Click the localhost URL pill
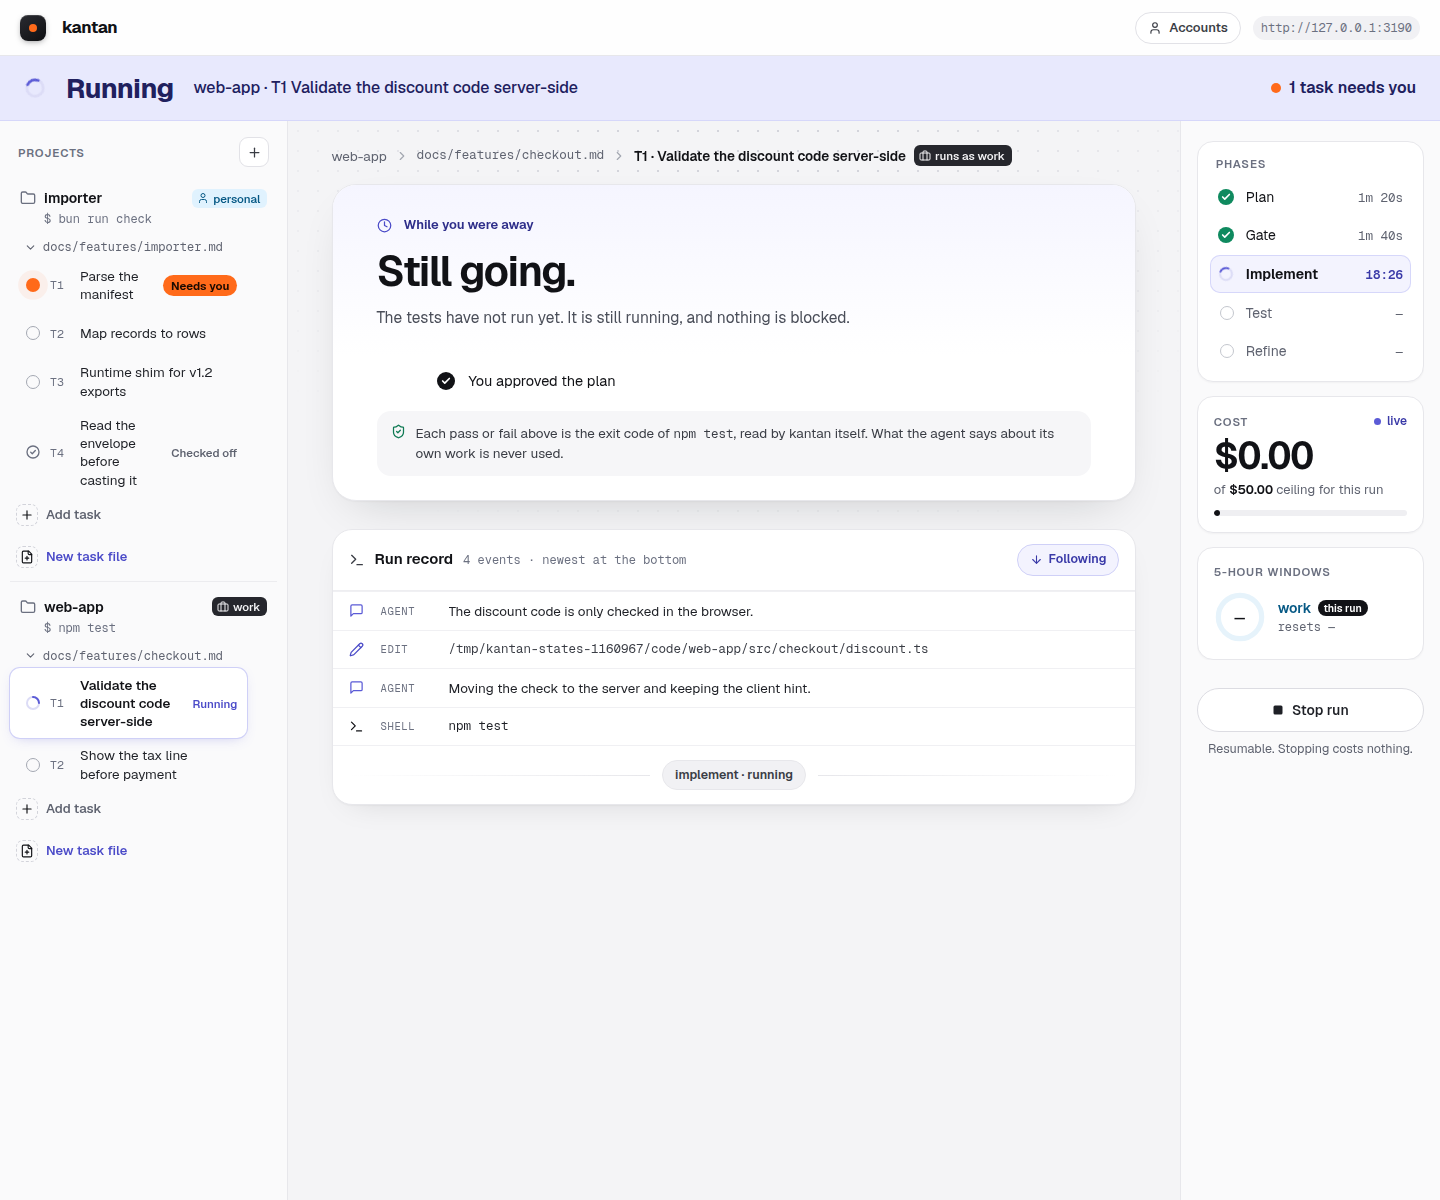The width and height of the screenshot is (1440, 1200). click(1336, 28)
